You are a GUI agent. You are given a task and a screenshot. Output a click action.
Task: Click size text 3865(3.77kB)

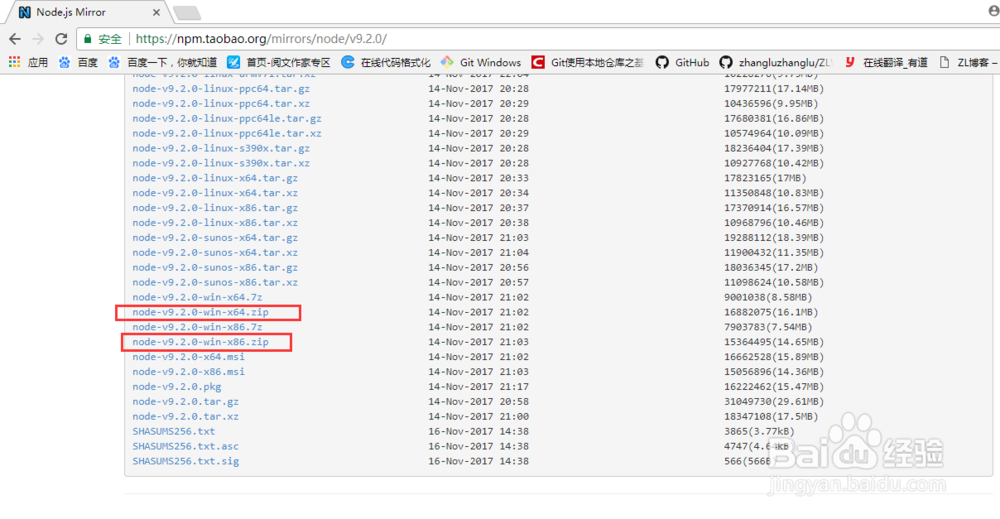(759, 431)
